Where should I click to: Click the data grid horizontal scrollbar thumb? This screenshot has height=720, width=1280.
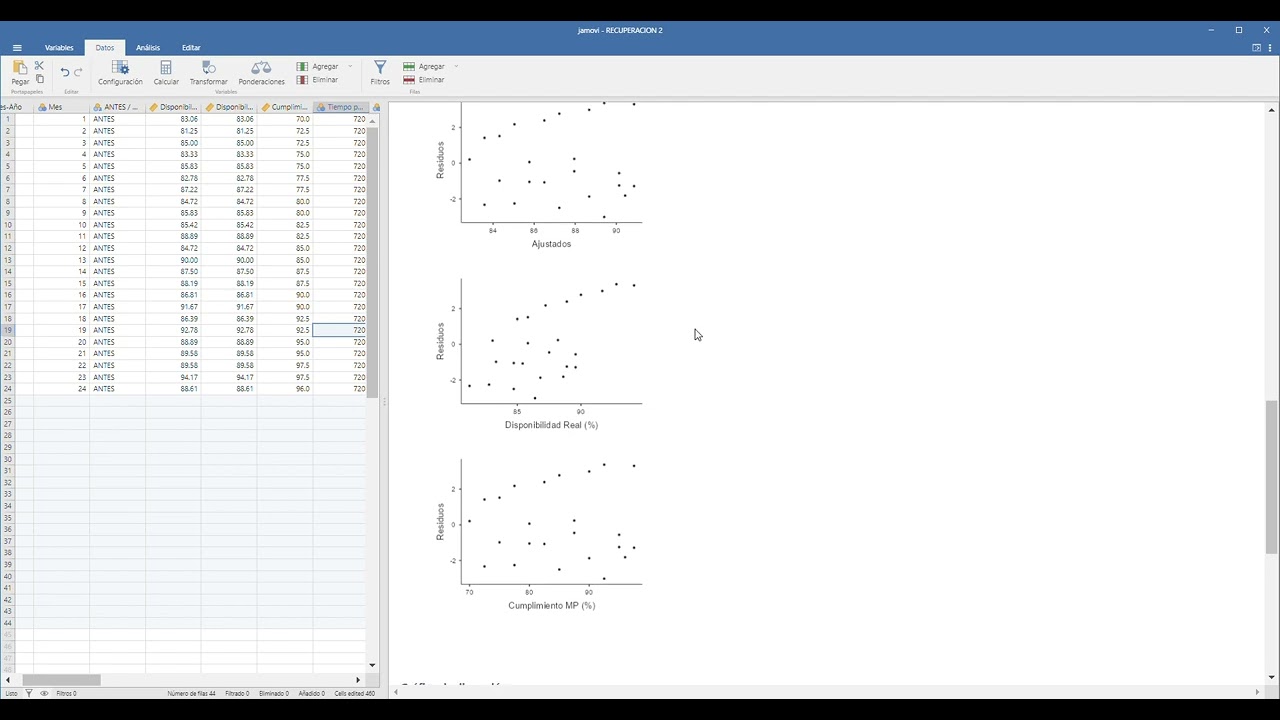click(x=61, y=680)
